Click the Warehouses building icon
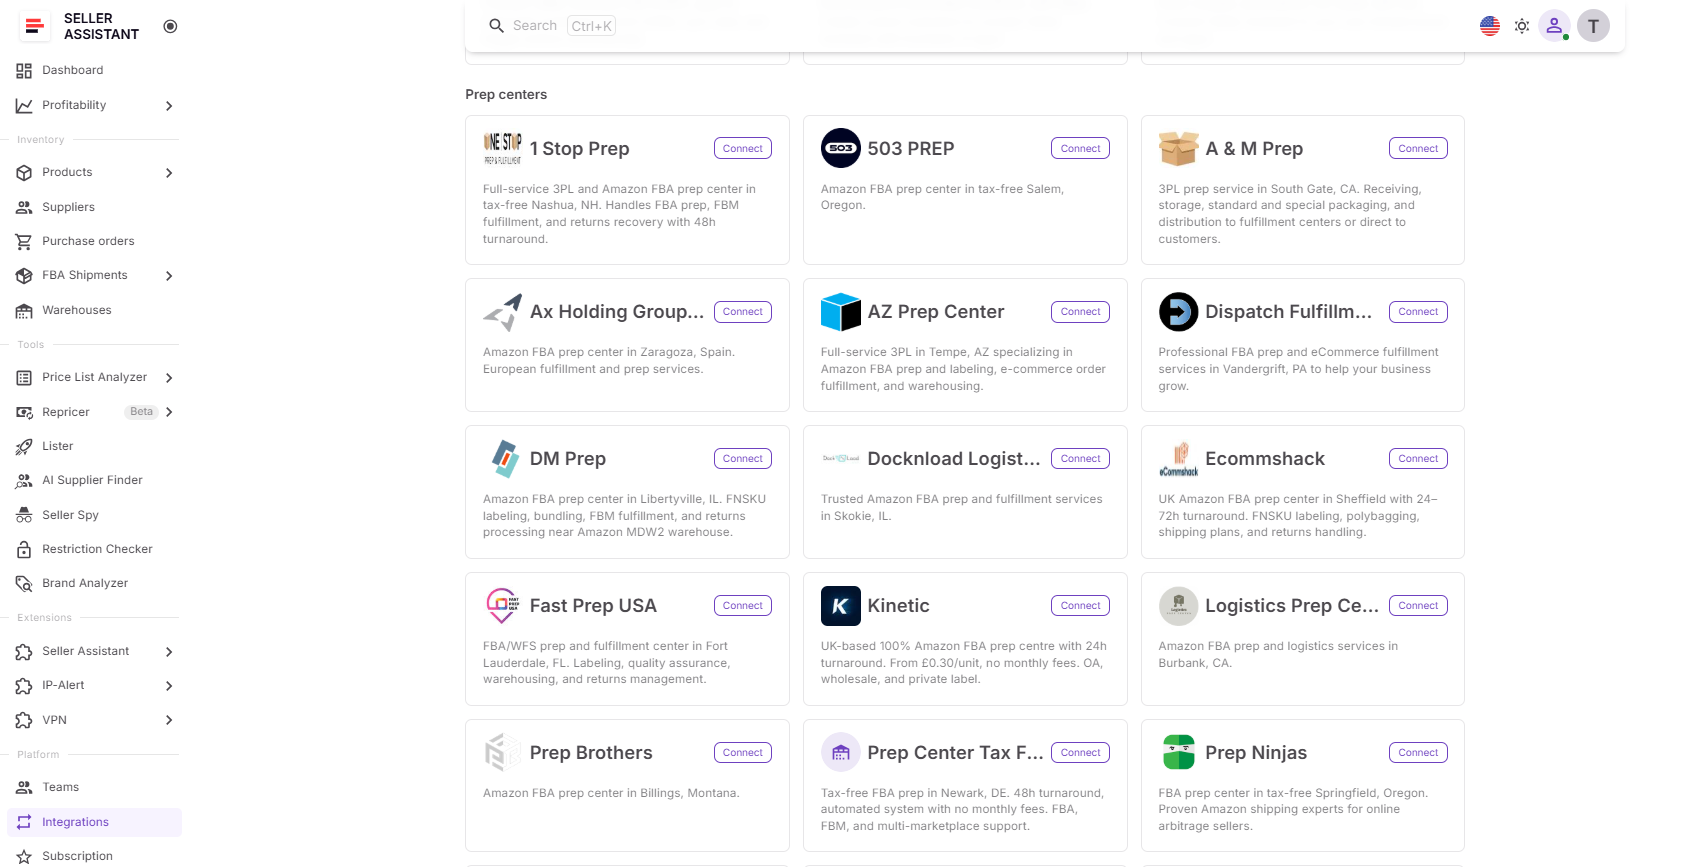 tap(24, 311)
